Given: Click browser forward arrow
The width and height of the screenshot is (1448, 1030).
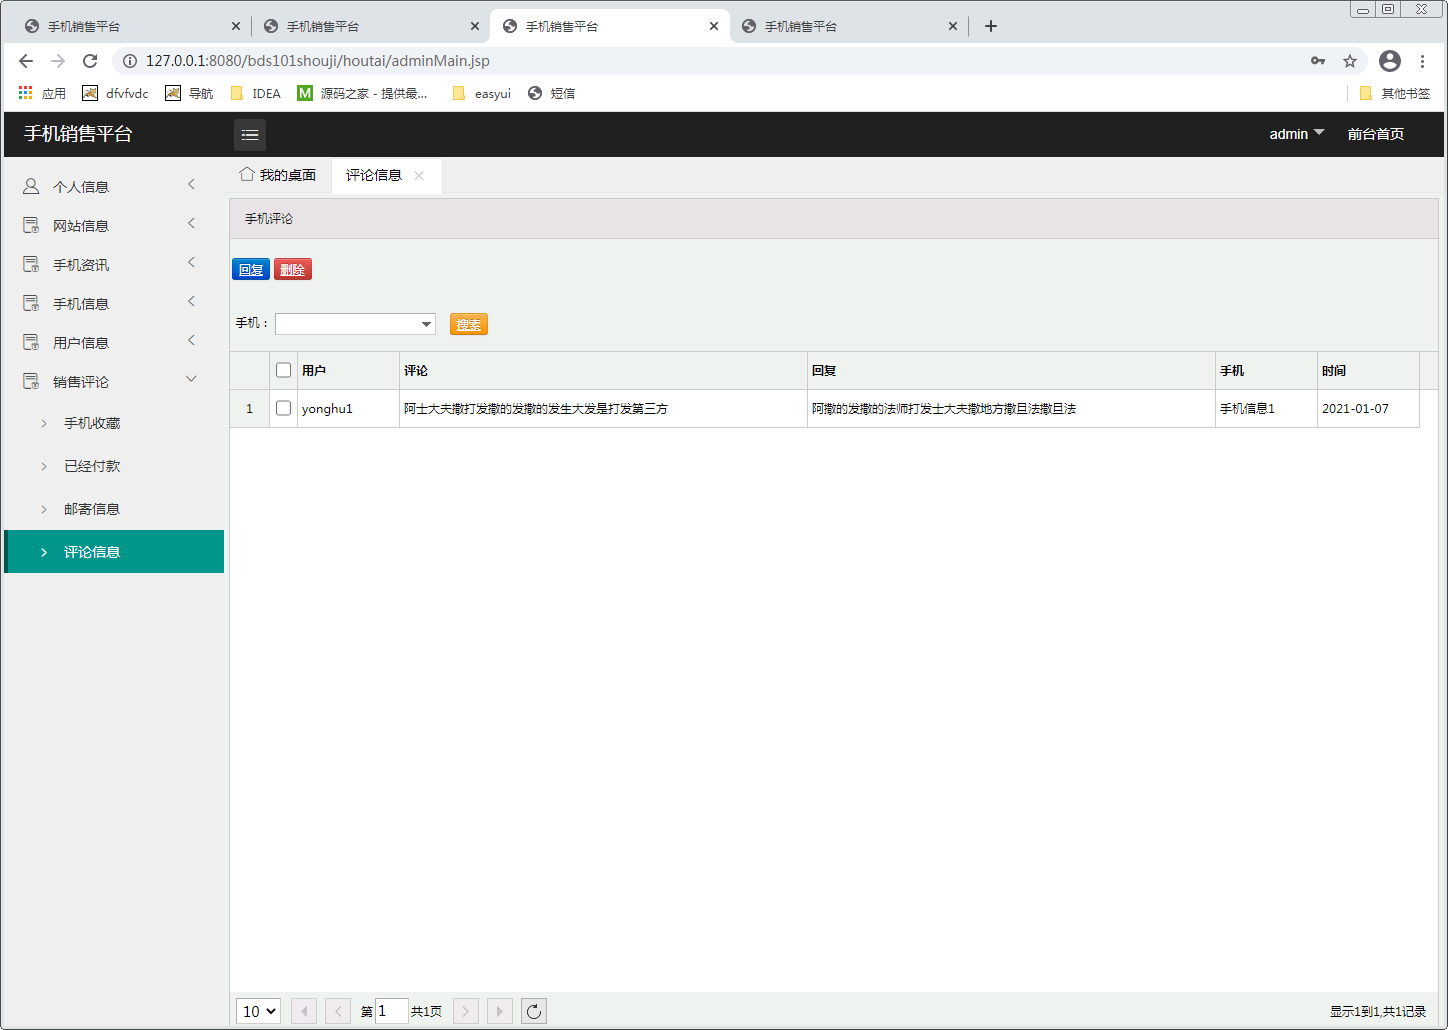Looking at the screenshot, I should (x=58, y=61).
